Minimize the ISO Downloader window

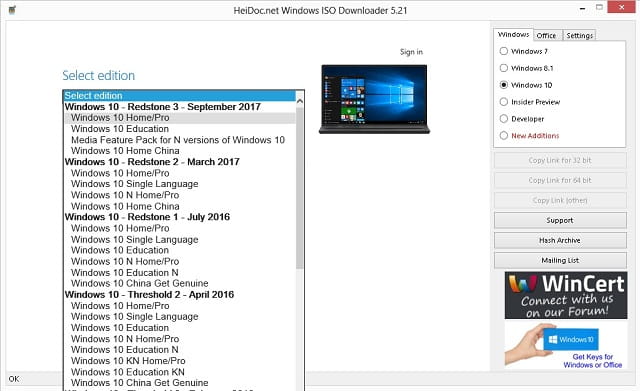(582, 8)
